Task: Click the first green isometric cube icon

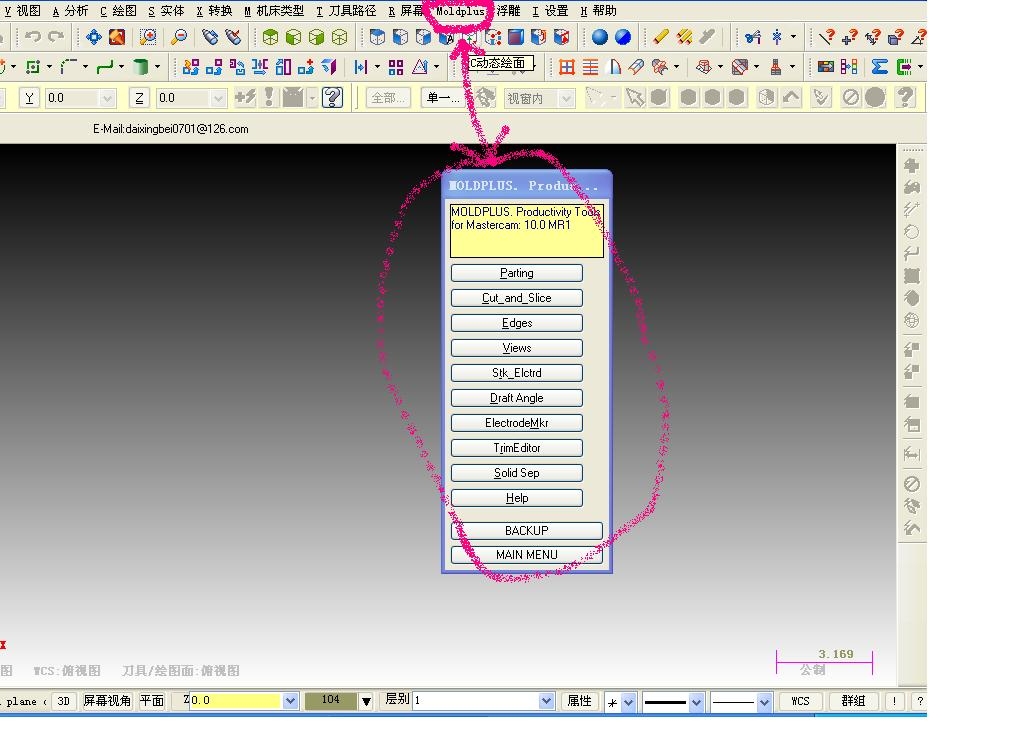Action: pyautogui.click(x=270, y=37)
